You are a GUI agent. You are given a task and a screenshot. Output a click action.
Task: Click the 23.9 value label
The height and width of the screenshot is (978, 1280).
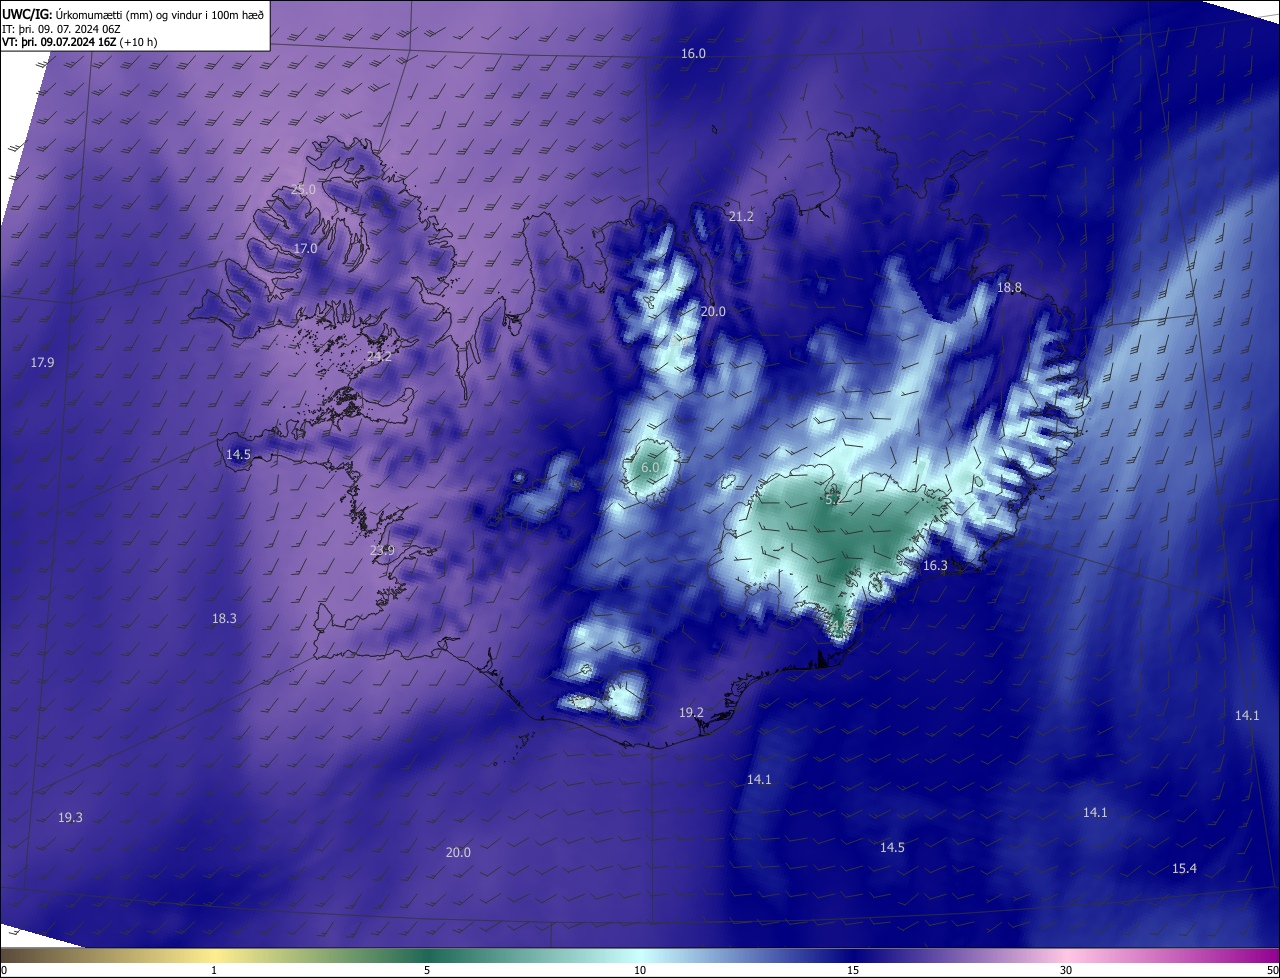point(382,551)
